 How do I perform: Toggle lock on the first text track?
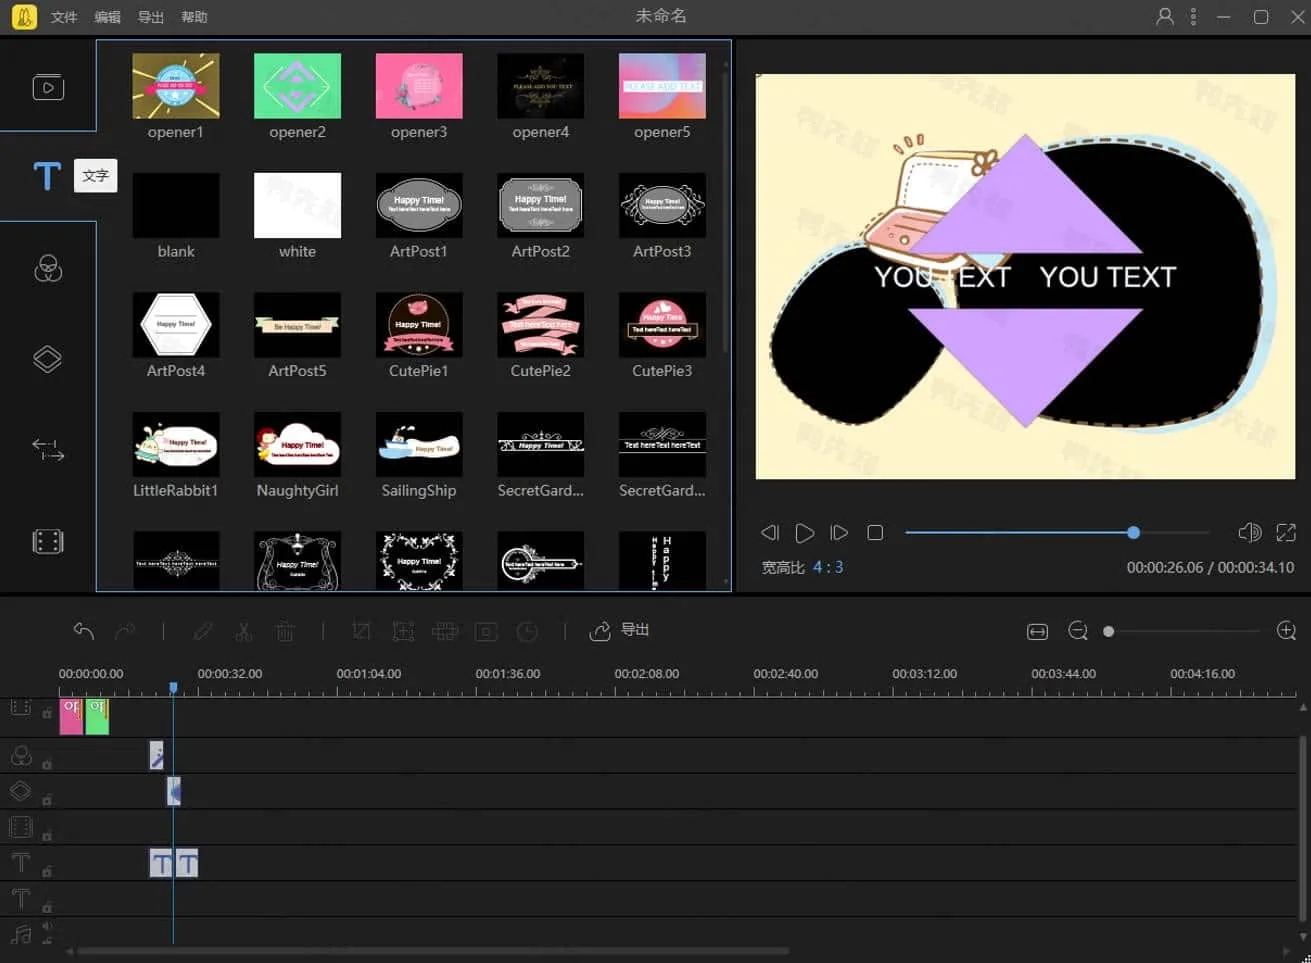(47, 871)
